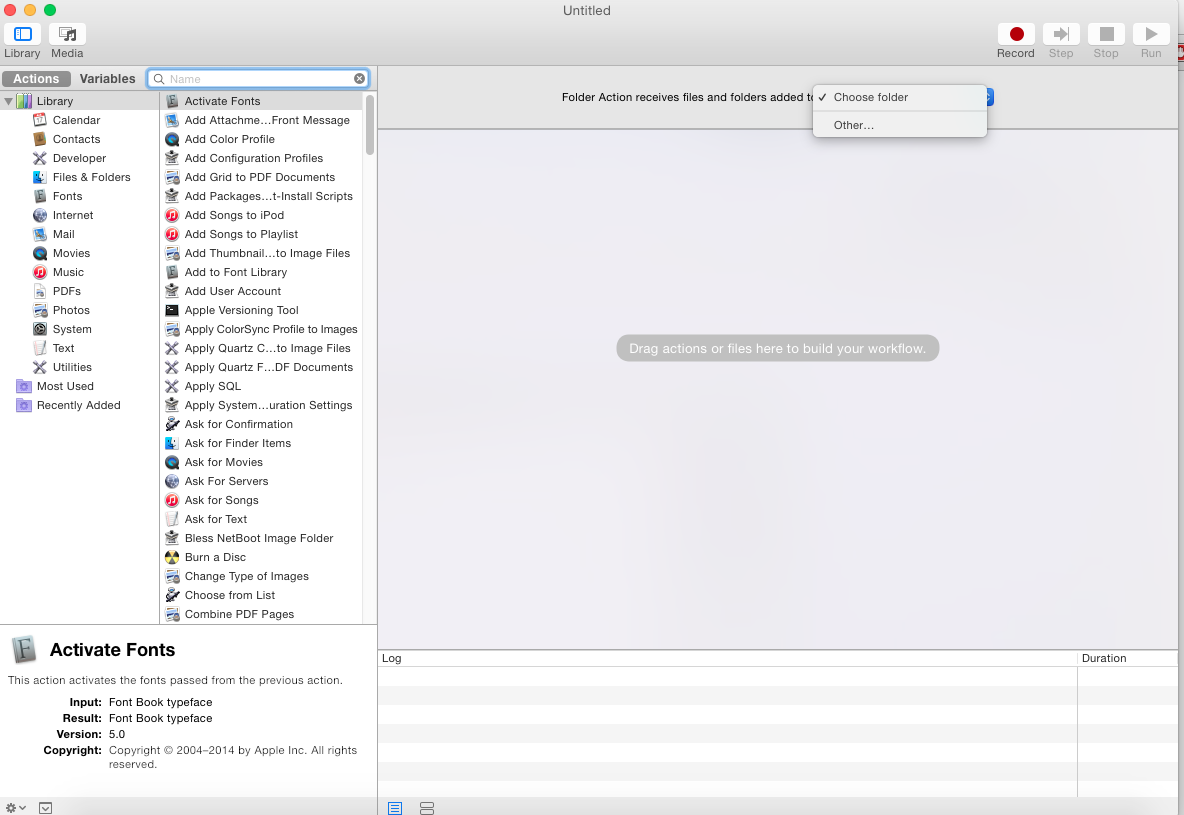Select the Change Type of Images action

(261, 576)
